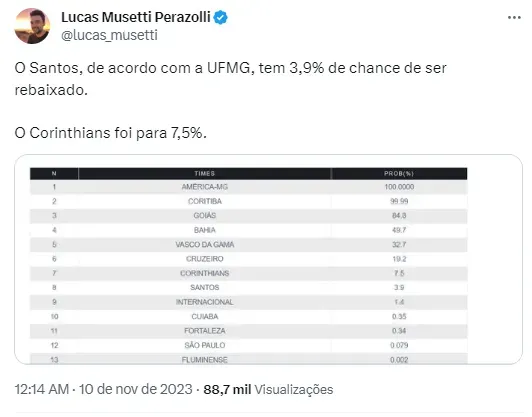Click the tweet timestamp 12:14 AM
The width and height of the screenshot is (532, 417).
click(x=42, y=389)
